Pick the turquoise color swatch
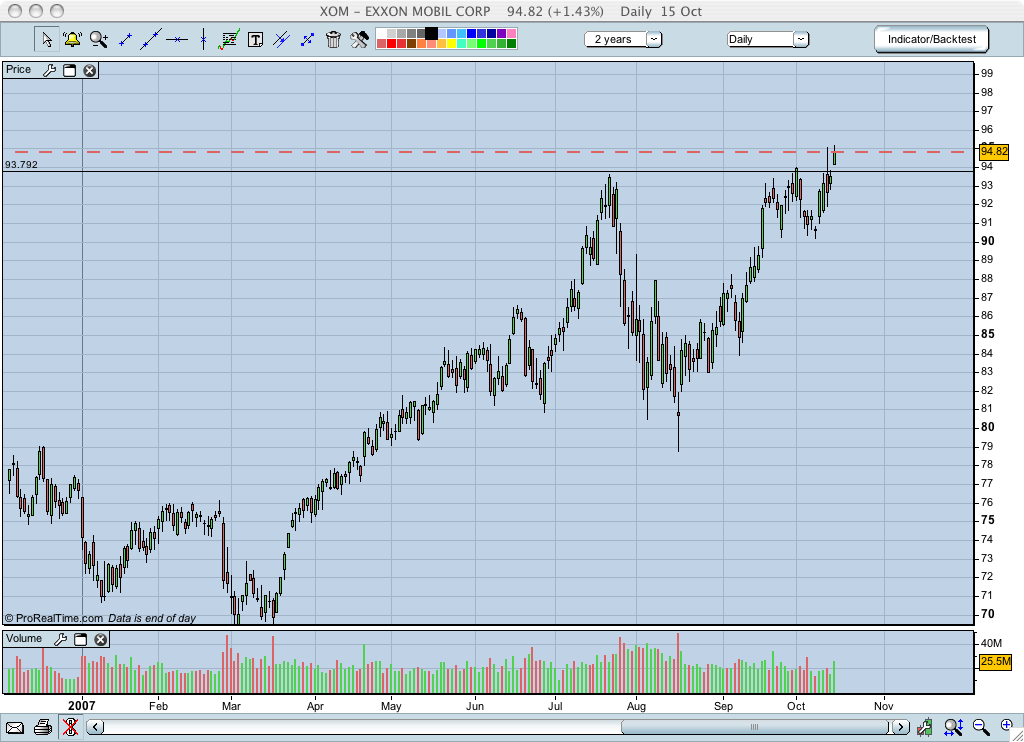 [x=461, y=43]
